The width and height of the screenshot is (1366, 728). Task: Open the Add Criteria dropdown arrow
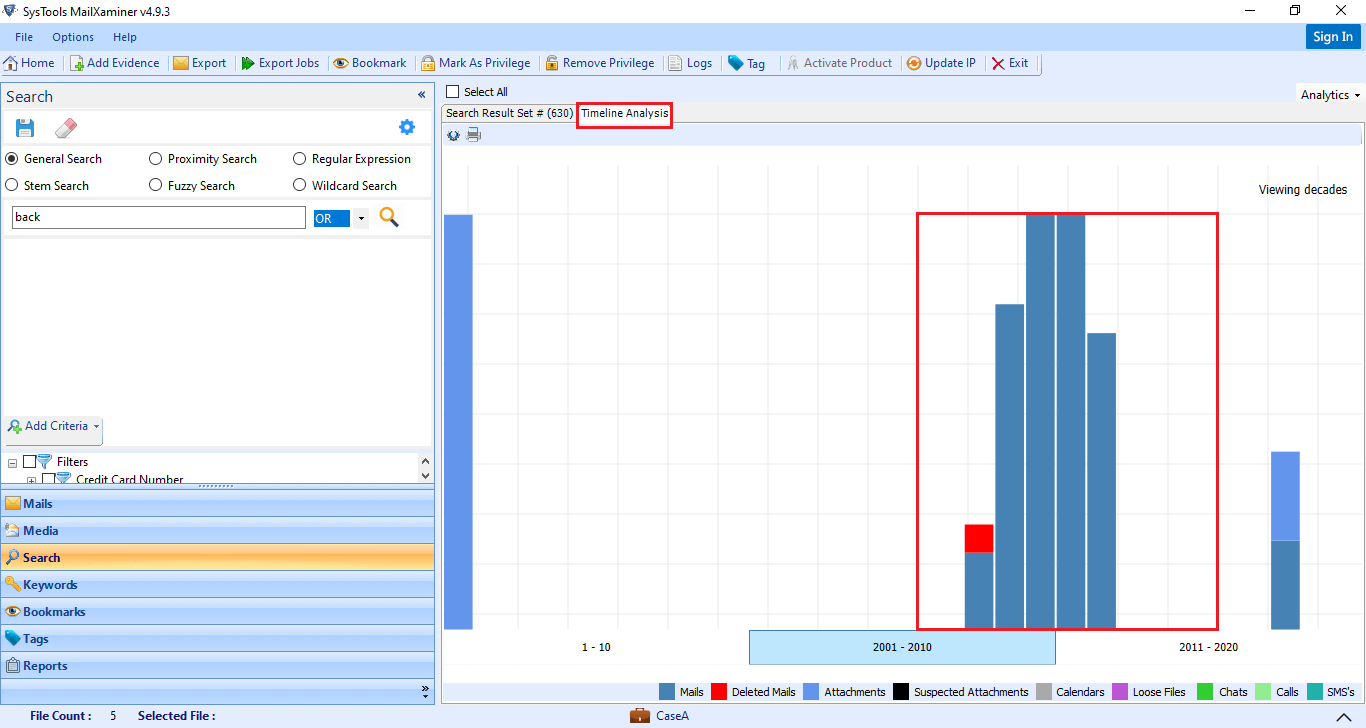(x=96, y=426)
